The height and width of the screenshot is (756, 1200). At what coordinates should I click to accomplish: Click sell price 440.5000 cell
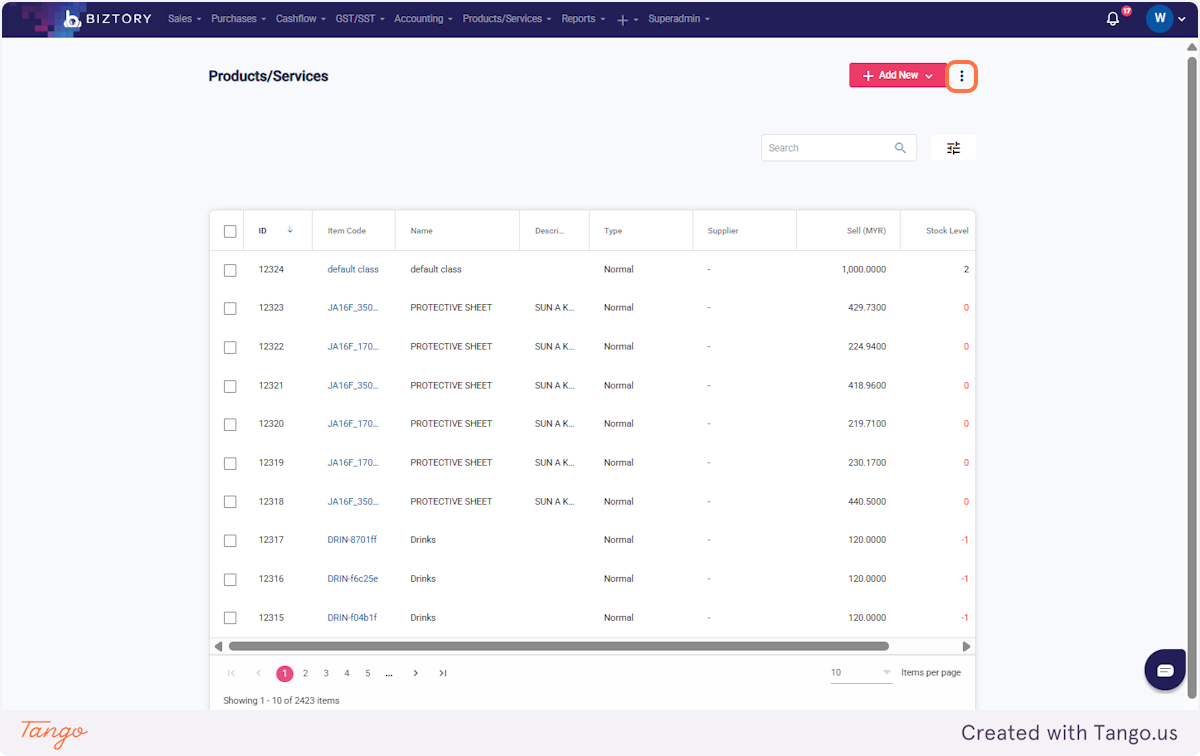(x=867, y=502)
